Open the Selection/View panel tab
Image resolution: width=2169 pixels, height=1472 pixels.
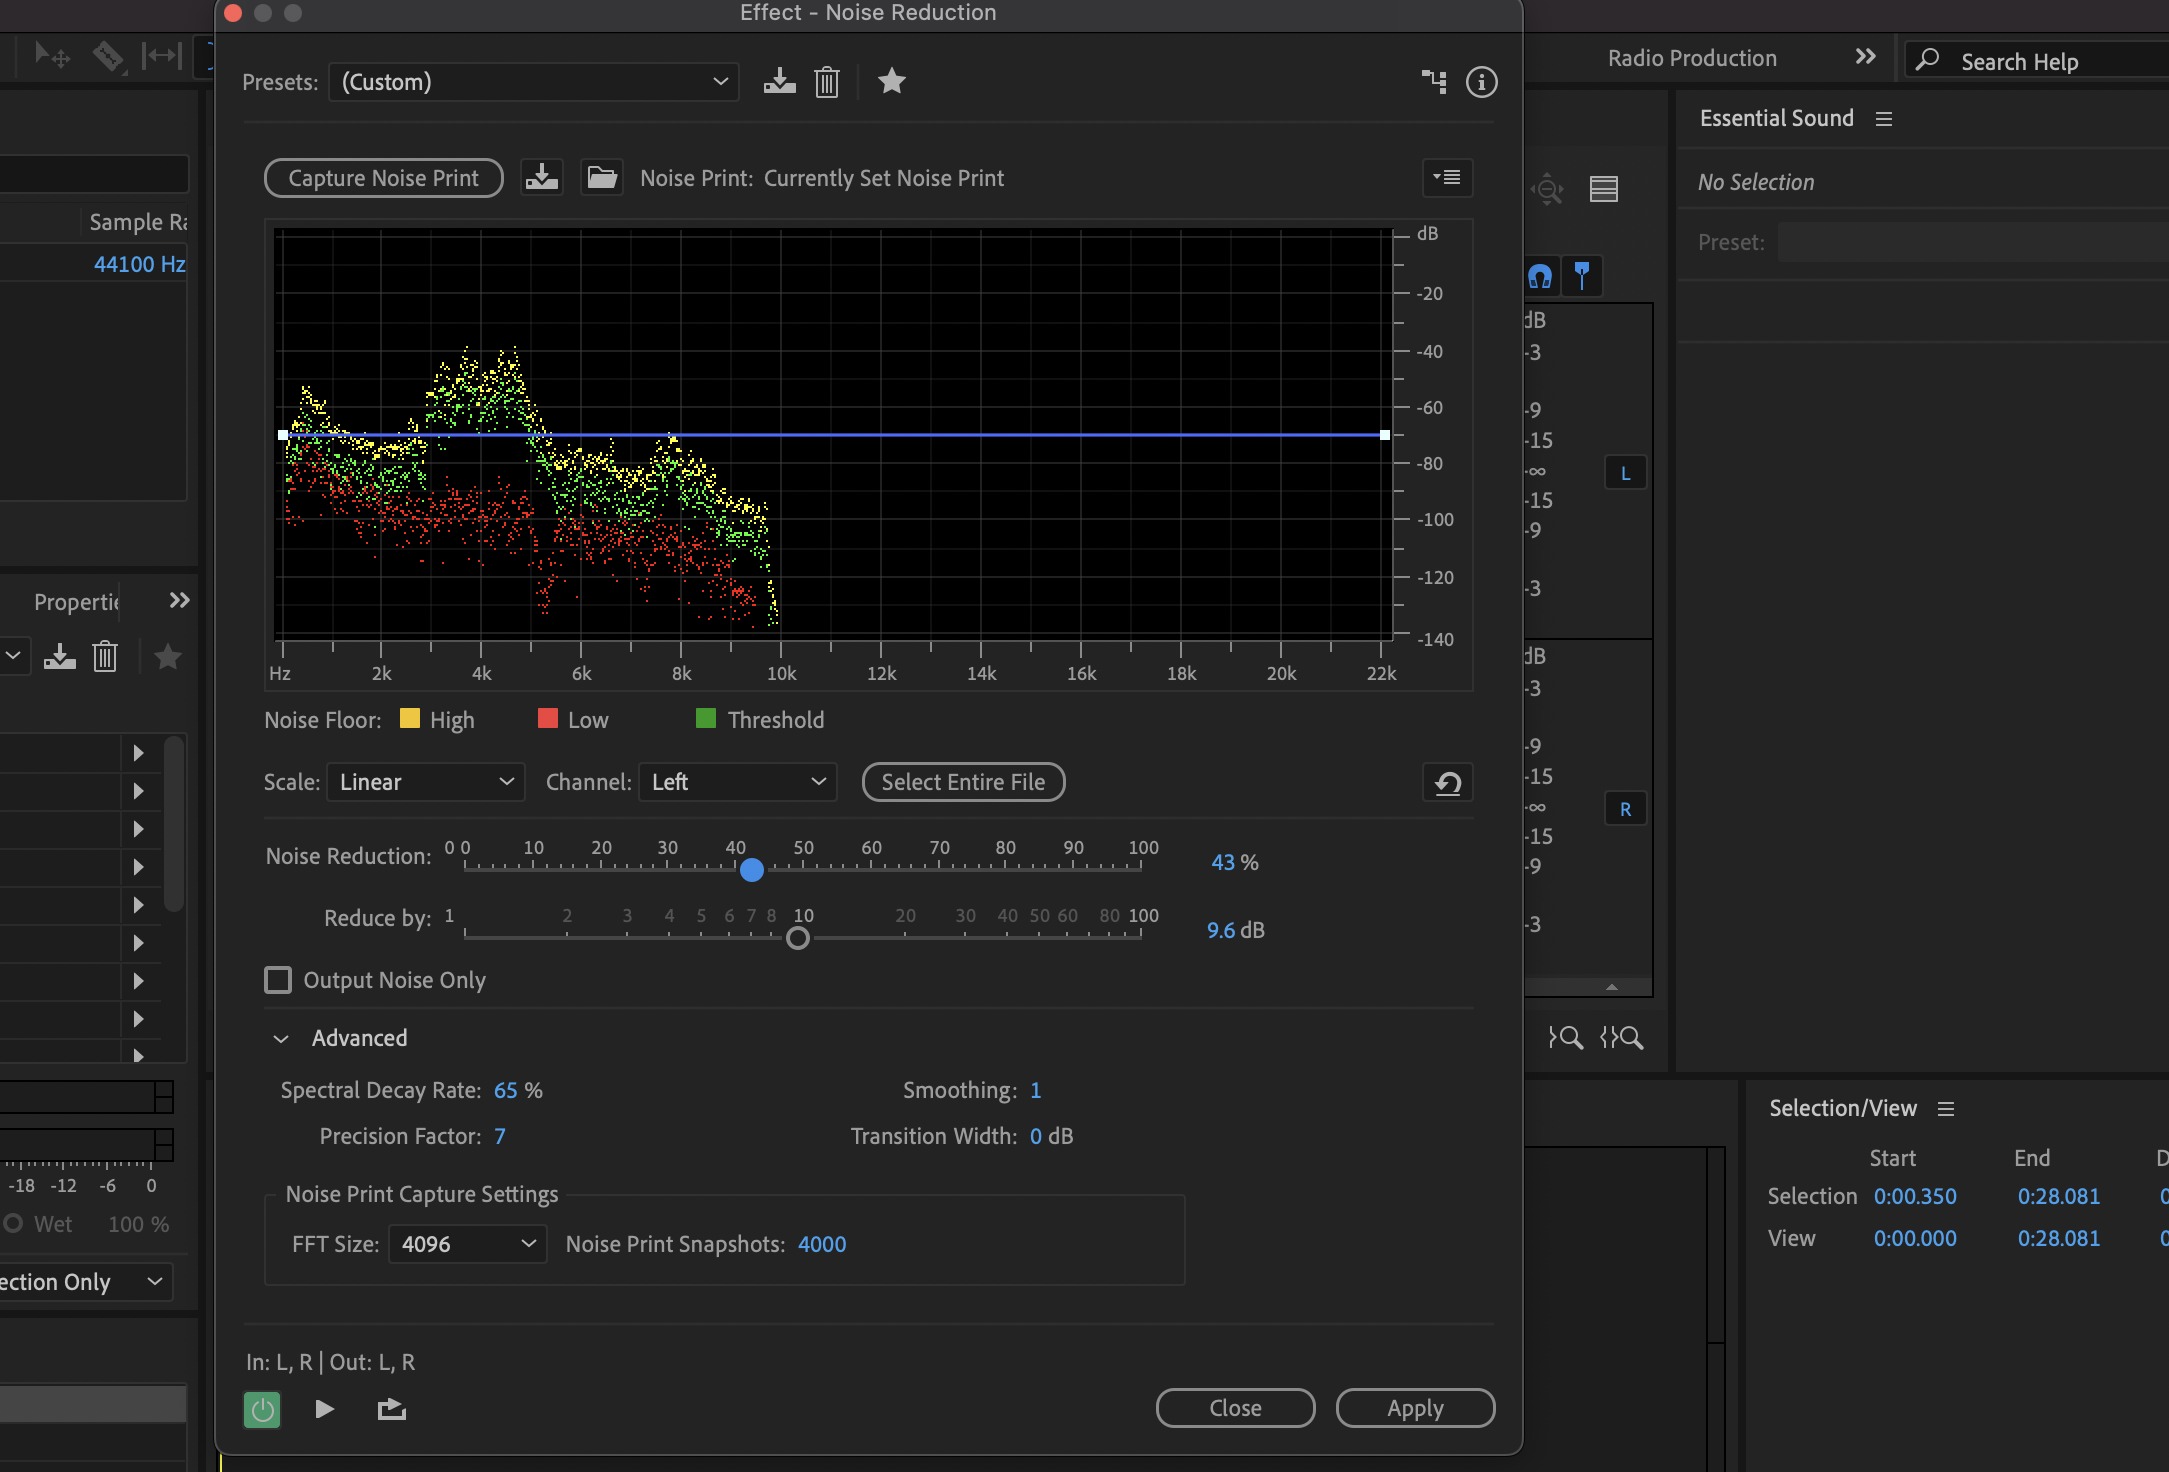tap(1843, 1108)
